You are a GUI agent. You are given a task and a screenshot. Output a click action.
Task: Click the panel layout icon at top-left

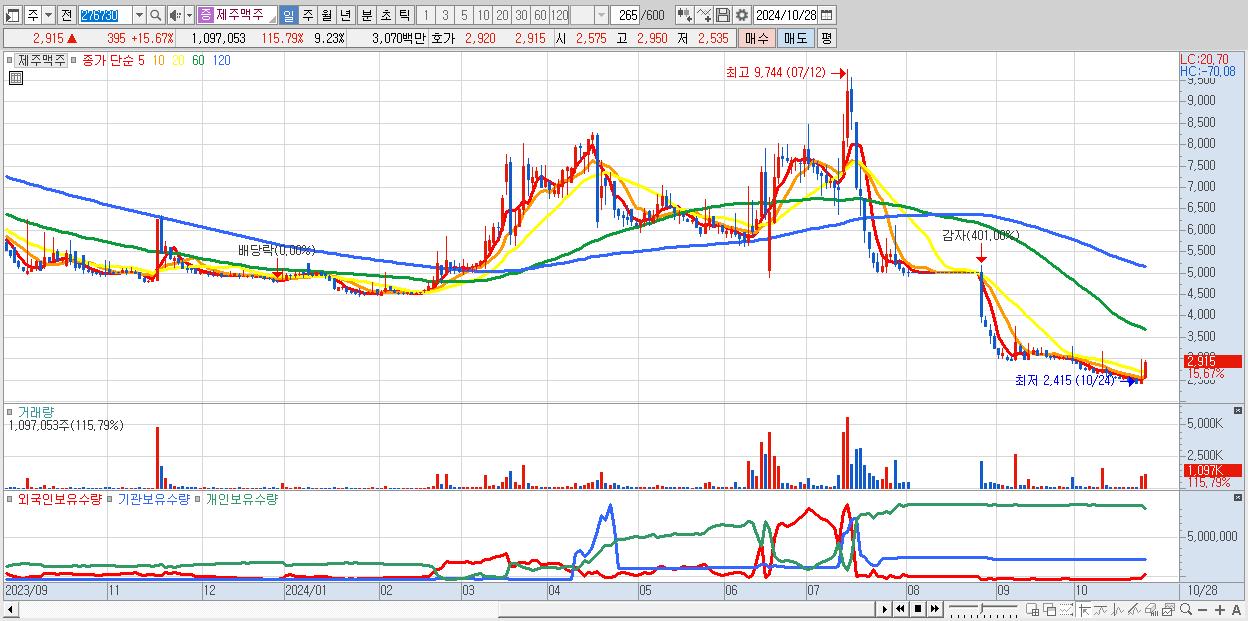coord(13,15)
